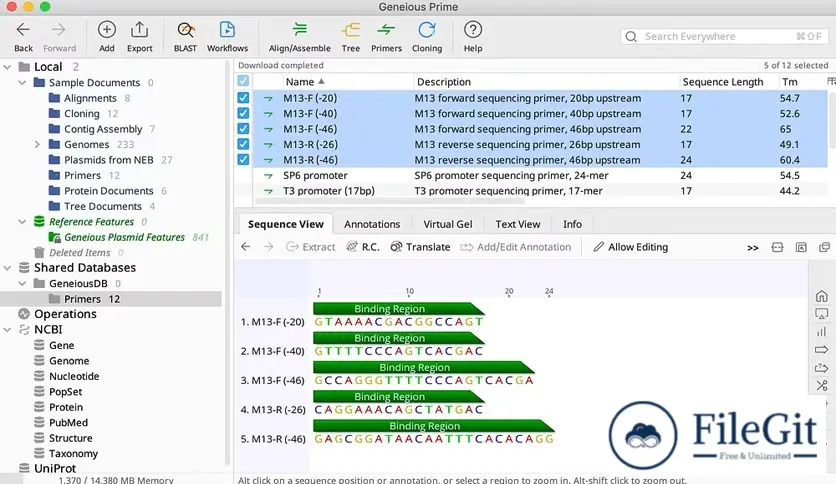Click the column chooser icon in table header

click(x=831, y=81)
